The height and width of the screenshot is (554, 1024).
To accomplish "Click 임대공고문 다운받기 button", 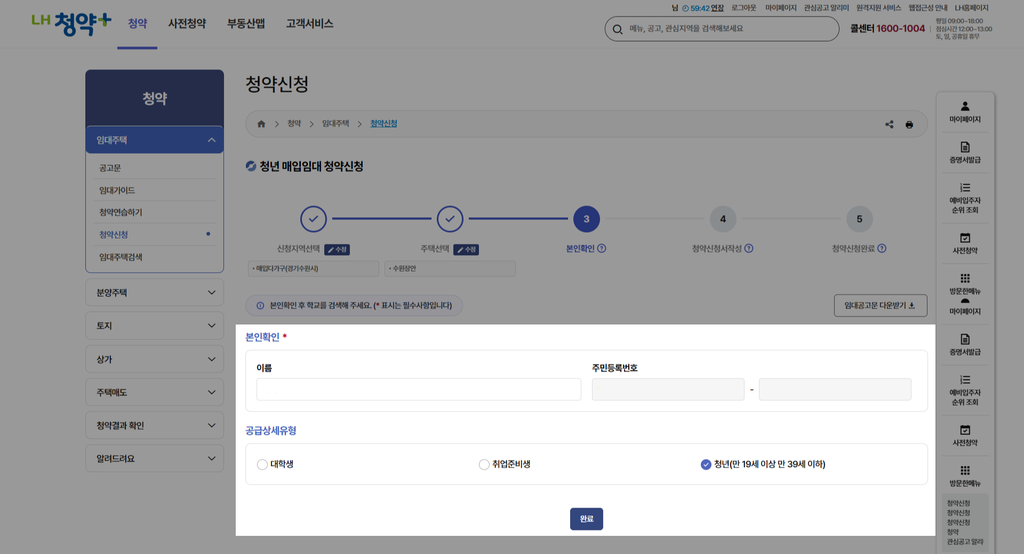I will point(880,306).
